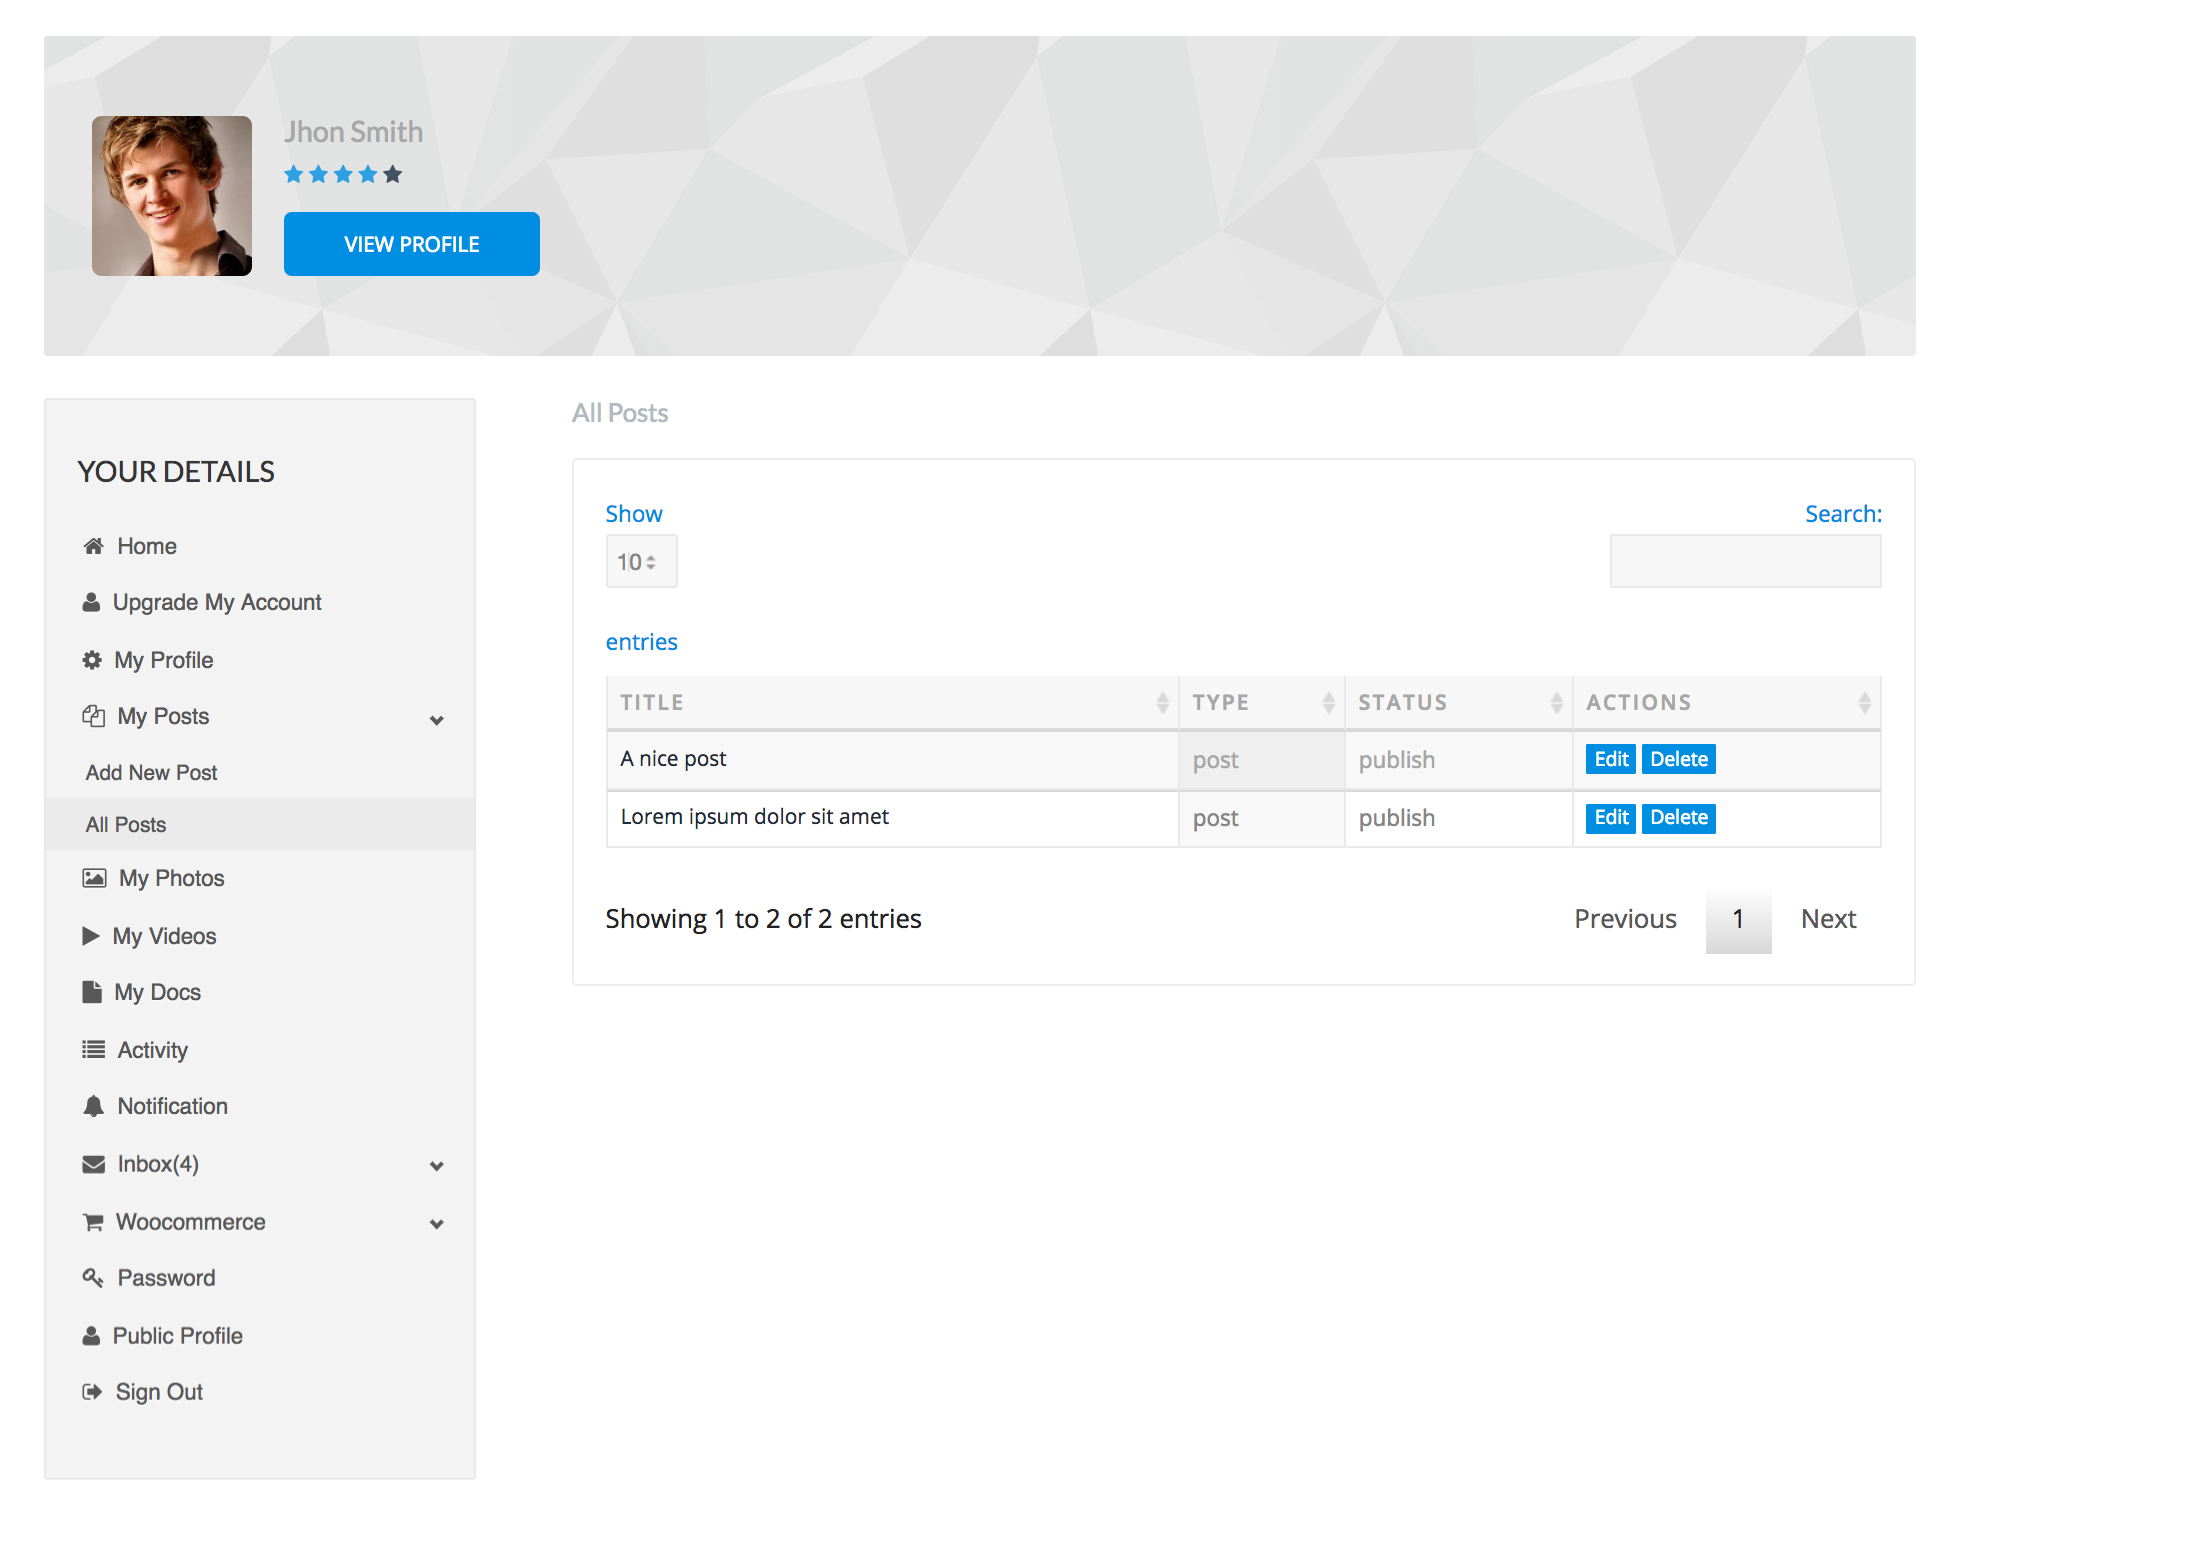Open Notification via the bell icon
The height and width of the screenshot is (1548, 2192).
tap(92, 1105)
